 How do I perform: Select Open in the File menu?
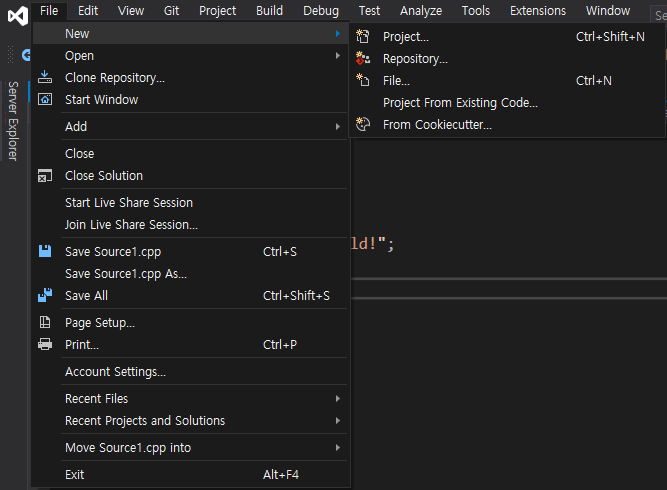click(x=191, y=55)
